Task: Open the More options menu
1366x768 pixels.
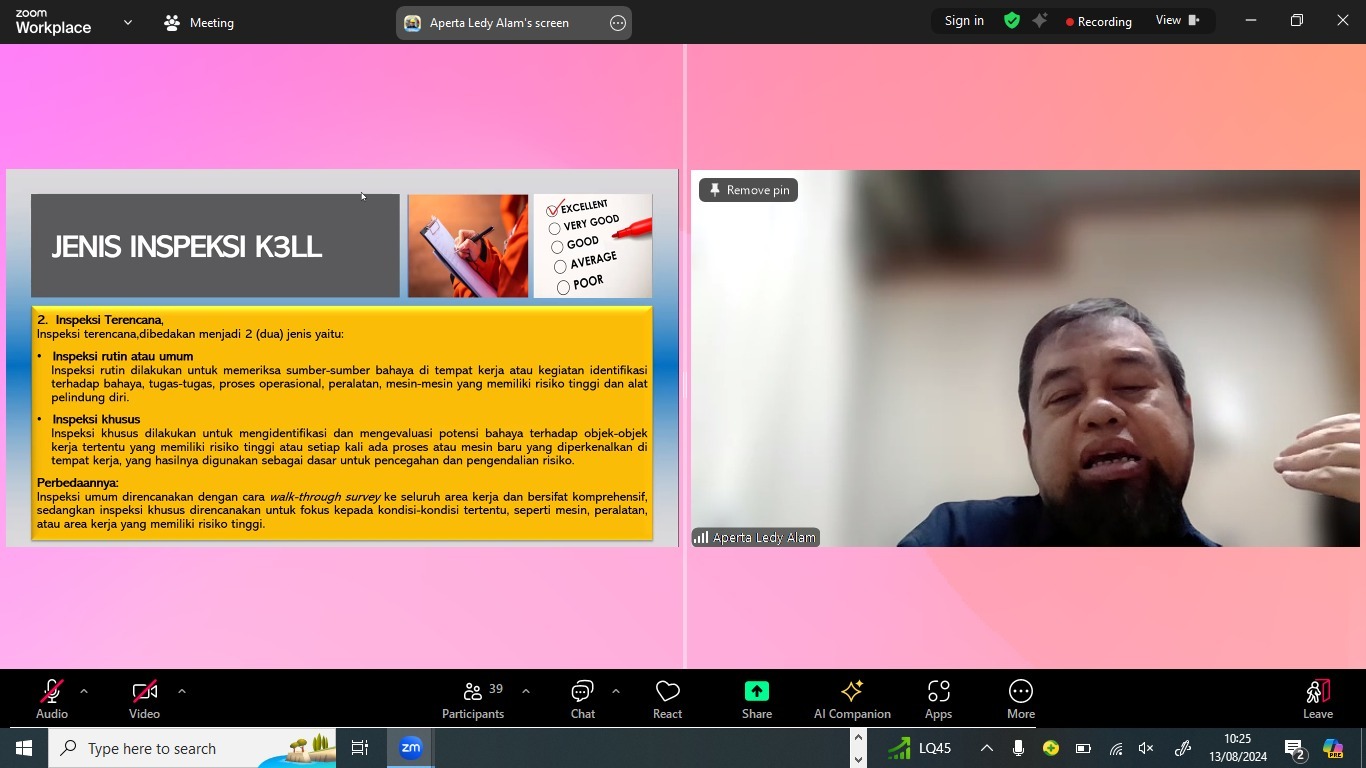Action: [1021, 699]
